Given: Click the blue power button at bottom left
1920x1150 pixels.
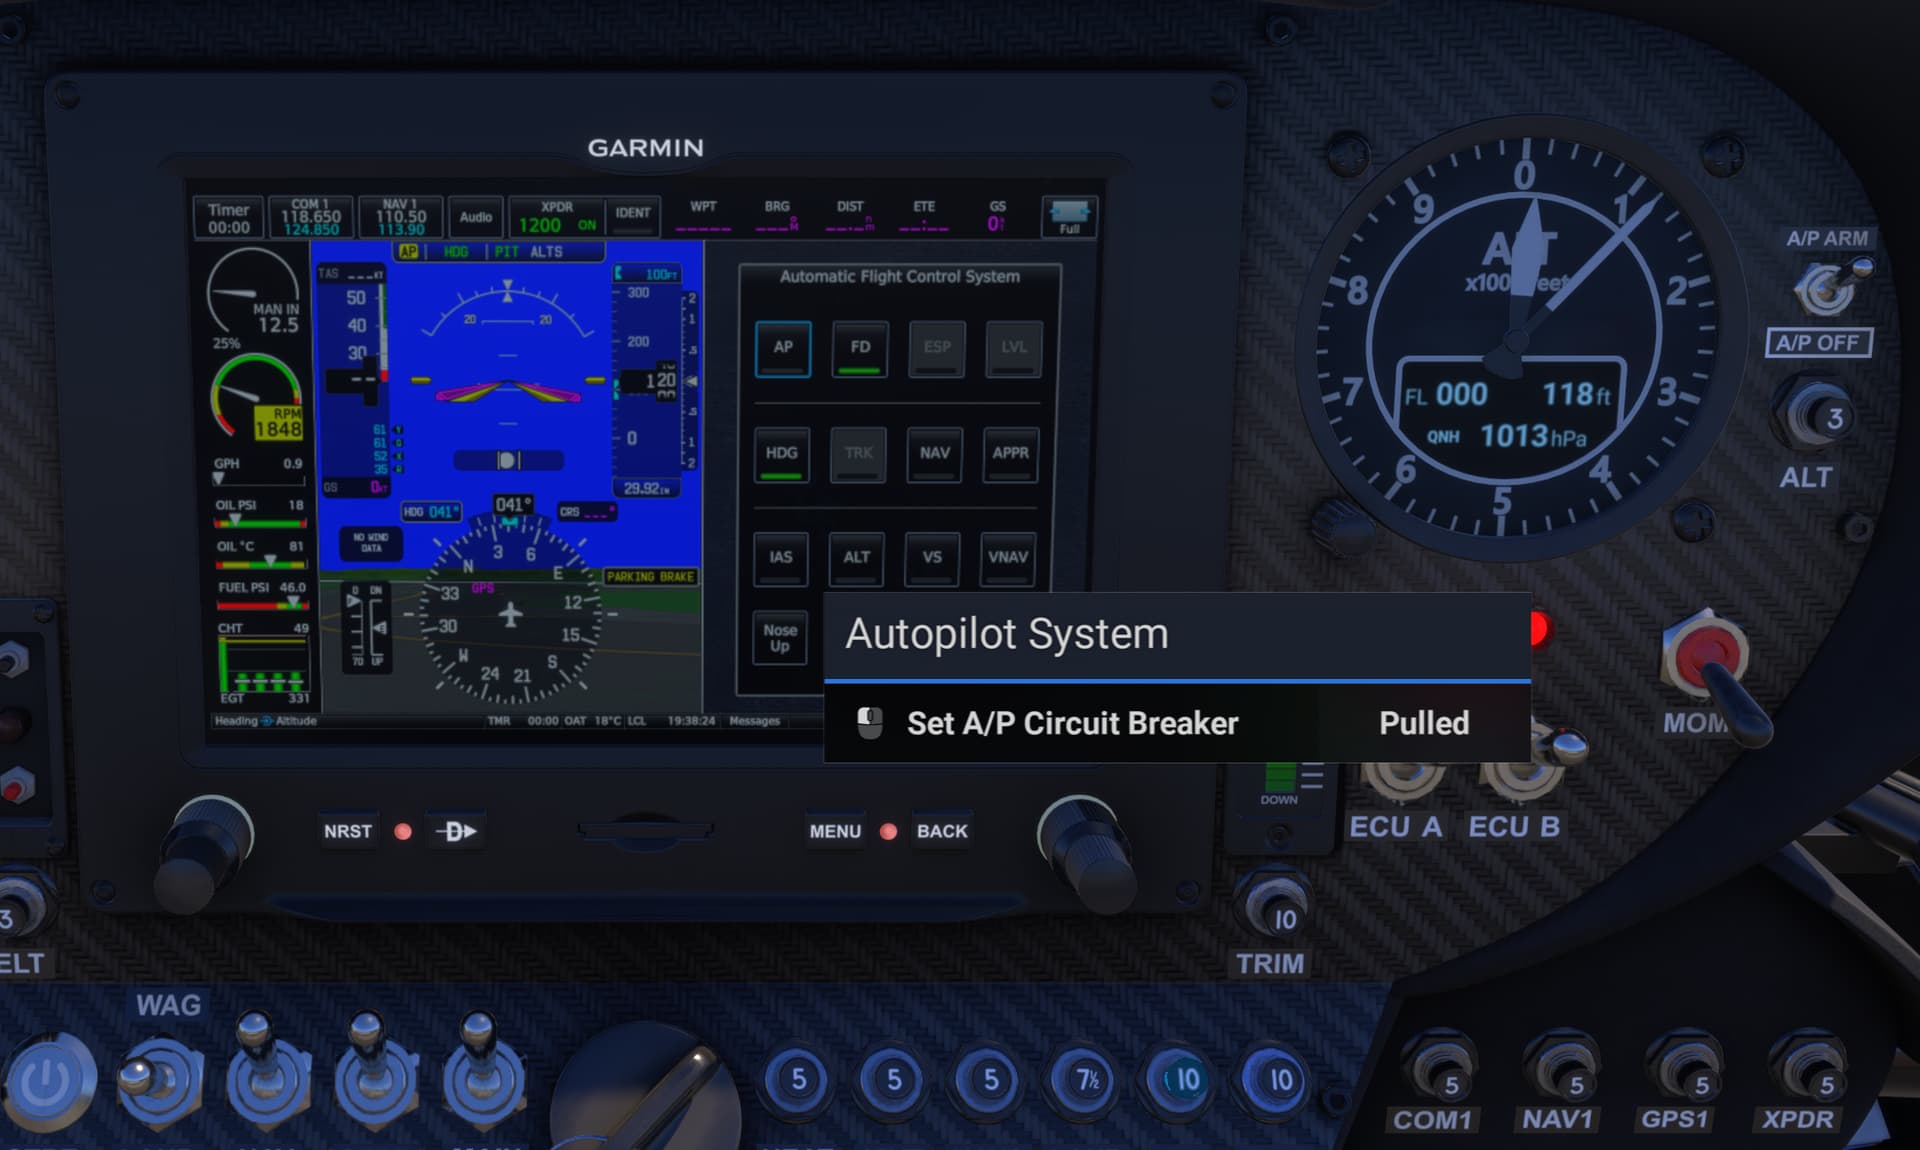Looking at the screenshot, I should coord(47,1081).
